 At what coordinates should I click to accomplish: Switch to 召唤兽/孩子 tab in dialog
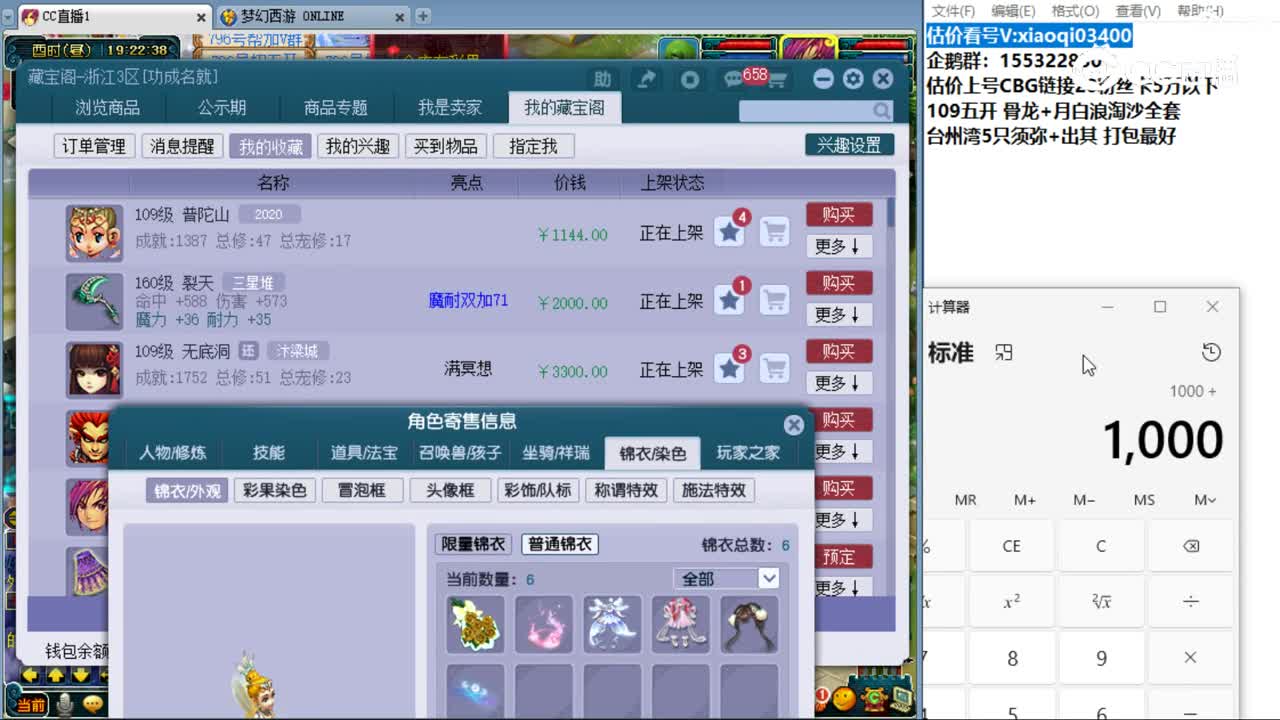(460, 453)
